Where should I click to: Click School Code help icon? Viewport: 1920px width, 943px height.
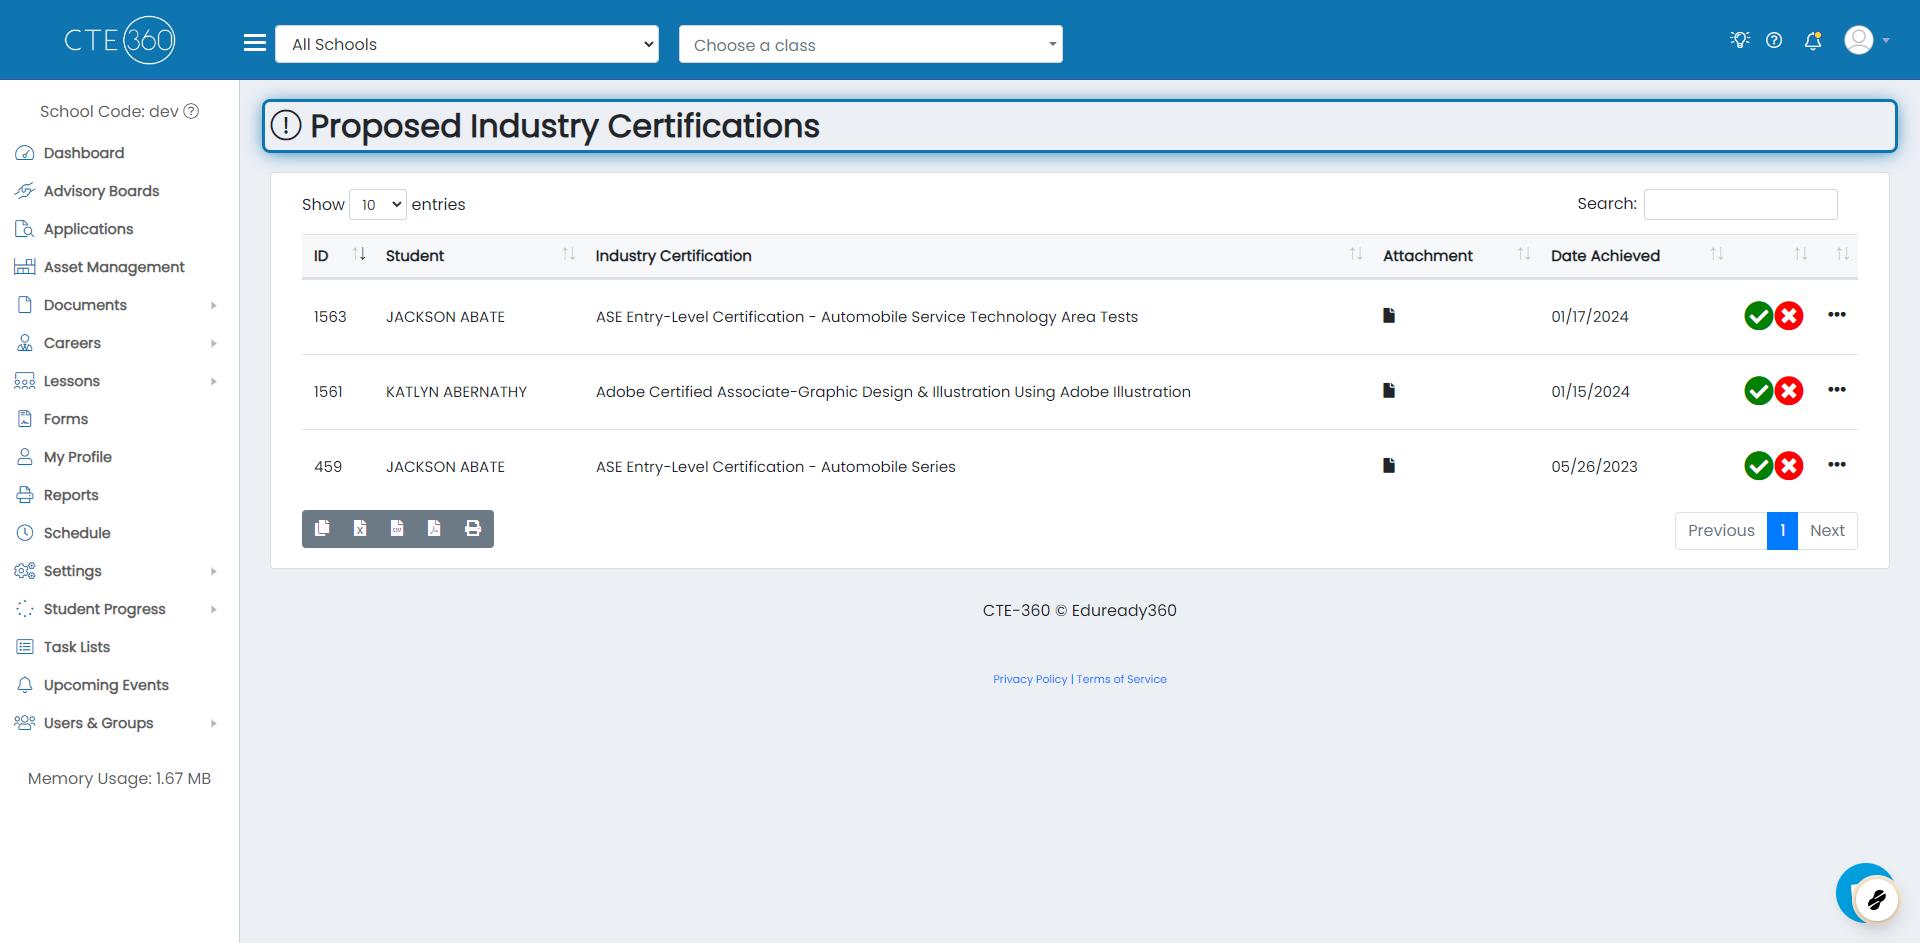point(191,111)
